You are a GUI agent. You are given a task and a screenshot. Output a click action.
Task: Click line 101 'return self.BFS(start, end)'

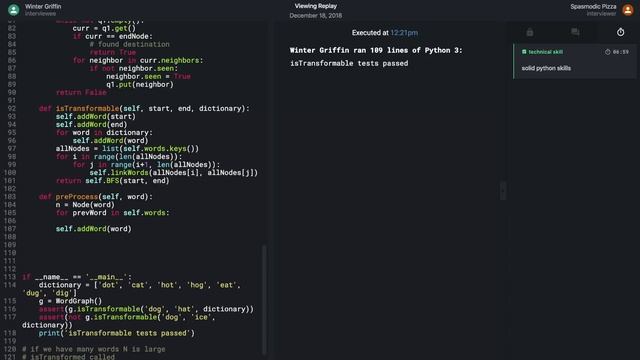tap(112, 181)
